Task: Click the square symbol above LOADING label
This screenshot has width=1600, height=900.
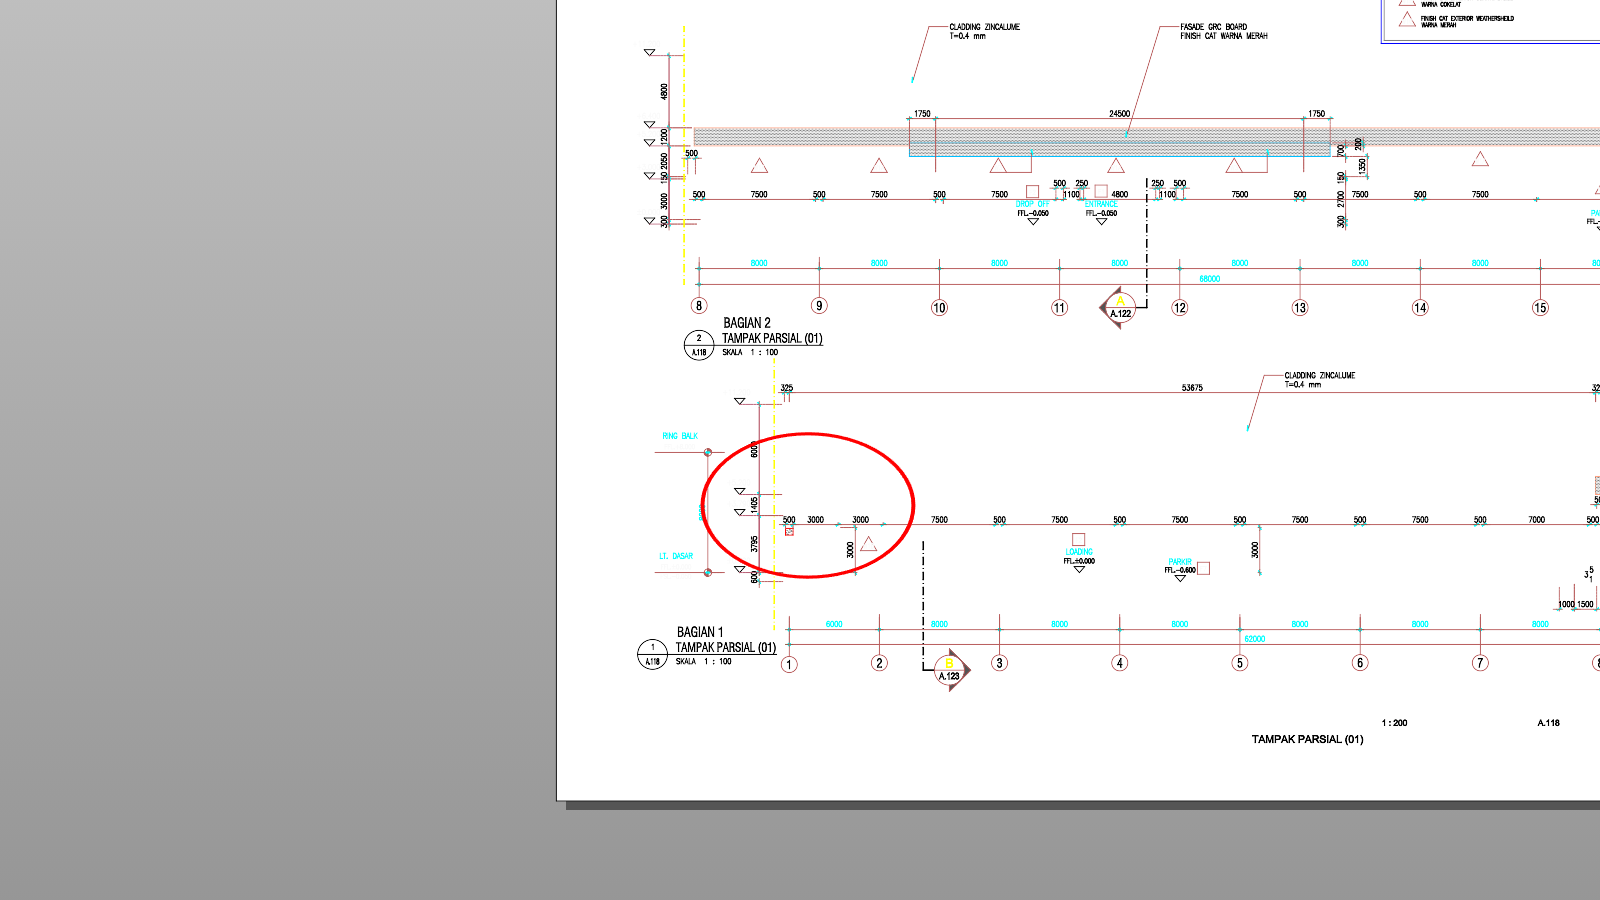Action: click(x=1078, y=539)
